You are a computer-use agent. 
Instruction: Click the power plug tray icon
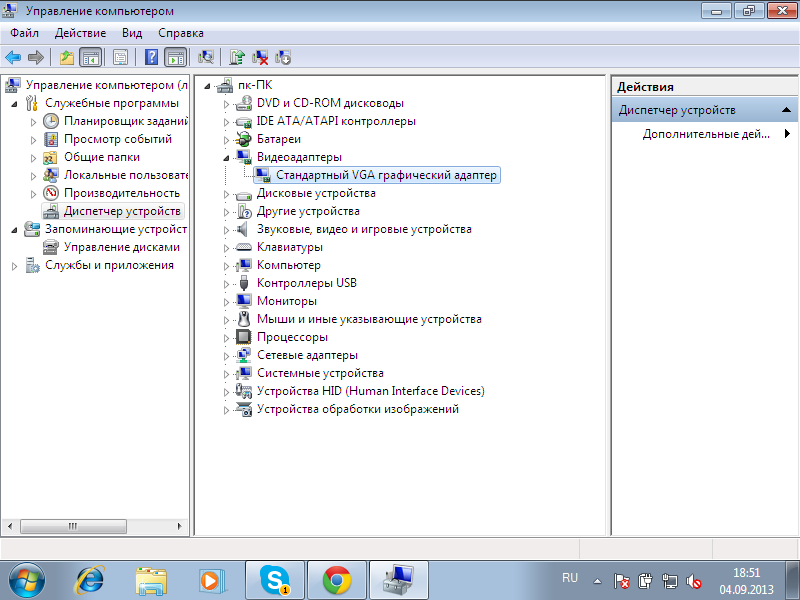point(645,581)
